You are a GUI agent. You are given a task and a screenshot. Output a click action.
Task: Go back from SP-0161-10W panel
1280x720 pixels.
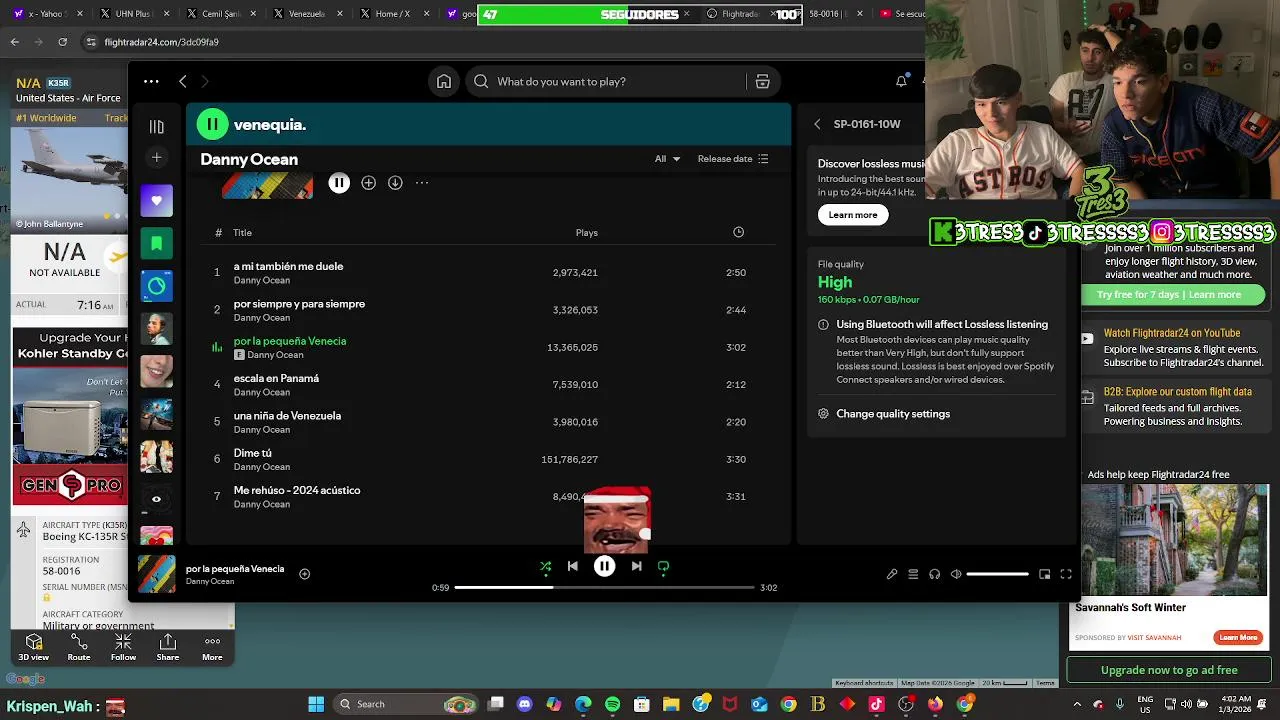tap(817, 125)
